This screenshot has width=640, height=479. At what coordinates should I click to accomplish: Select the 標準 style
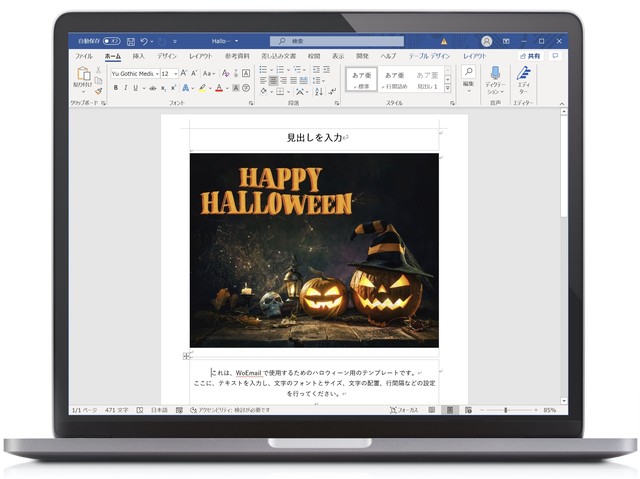point(362,80)
